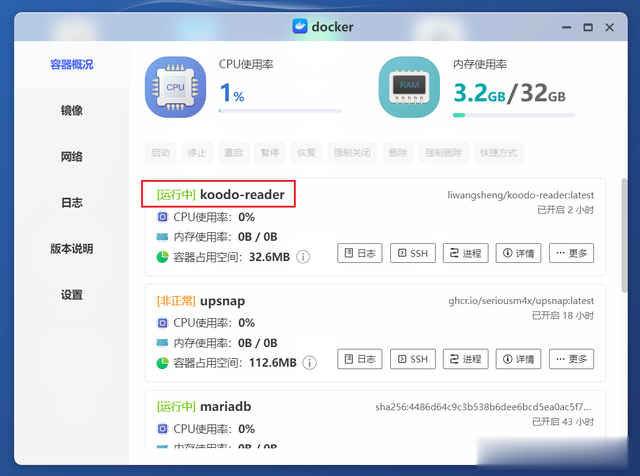Click the CPU chip icon

tap(176, 87)
